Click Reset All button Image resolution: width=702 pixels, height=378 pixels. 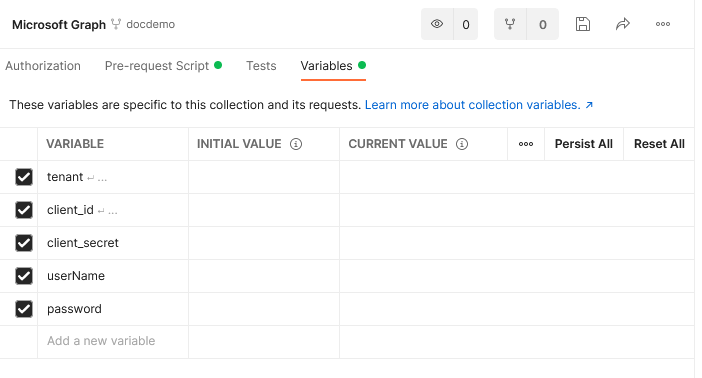(659, 144)
